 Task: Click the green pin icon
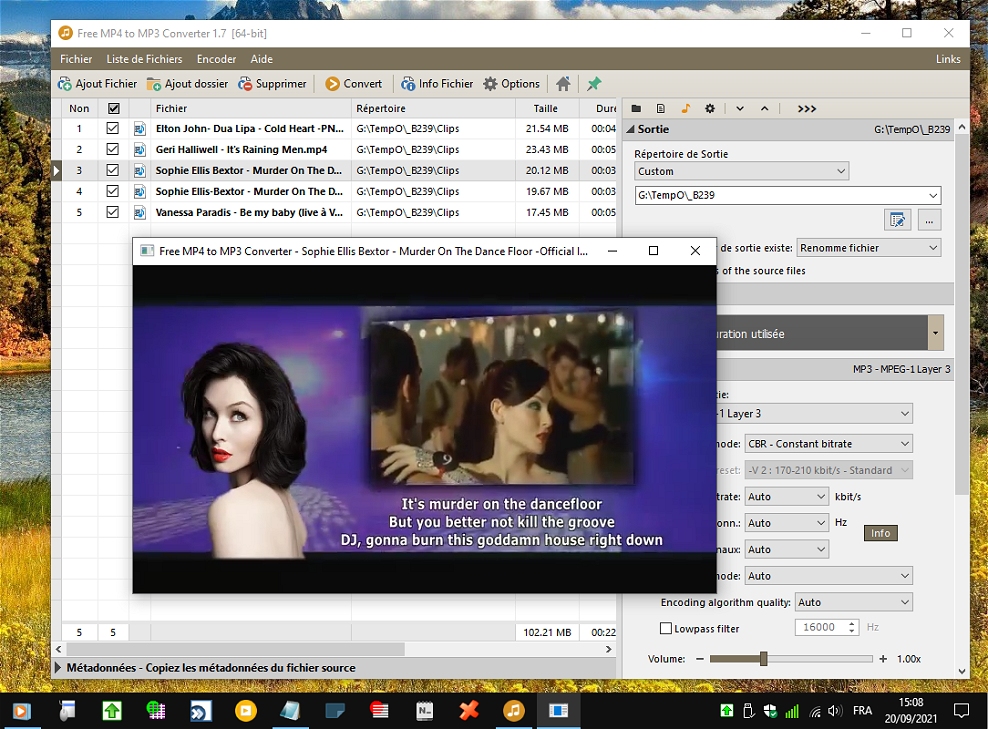(x=594, y=84)
